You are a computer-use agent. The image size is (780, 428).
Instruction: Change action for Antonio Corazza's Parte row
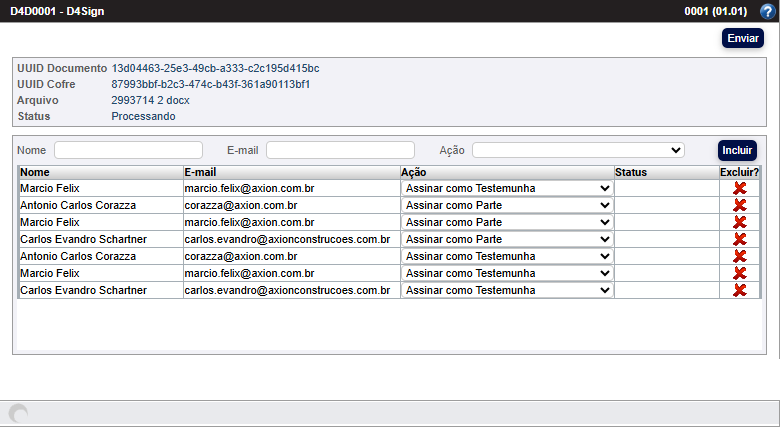[507, 205]
